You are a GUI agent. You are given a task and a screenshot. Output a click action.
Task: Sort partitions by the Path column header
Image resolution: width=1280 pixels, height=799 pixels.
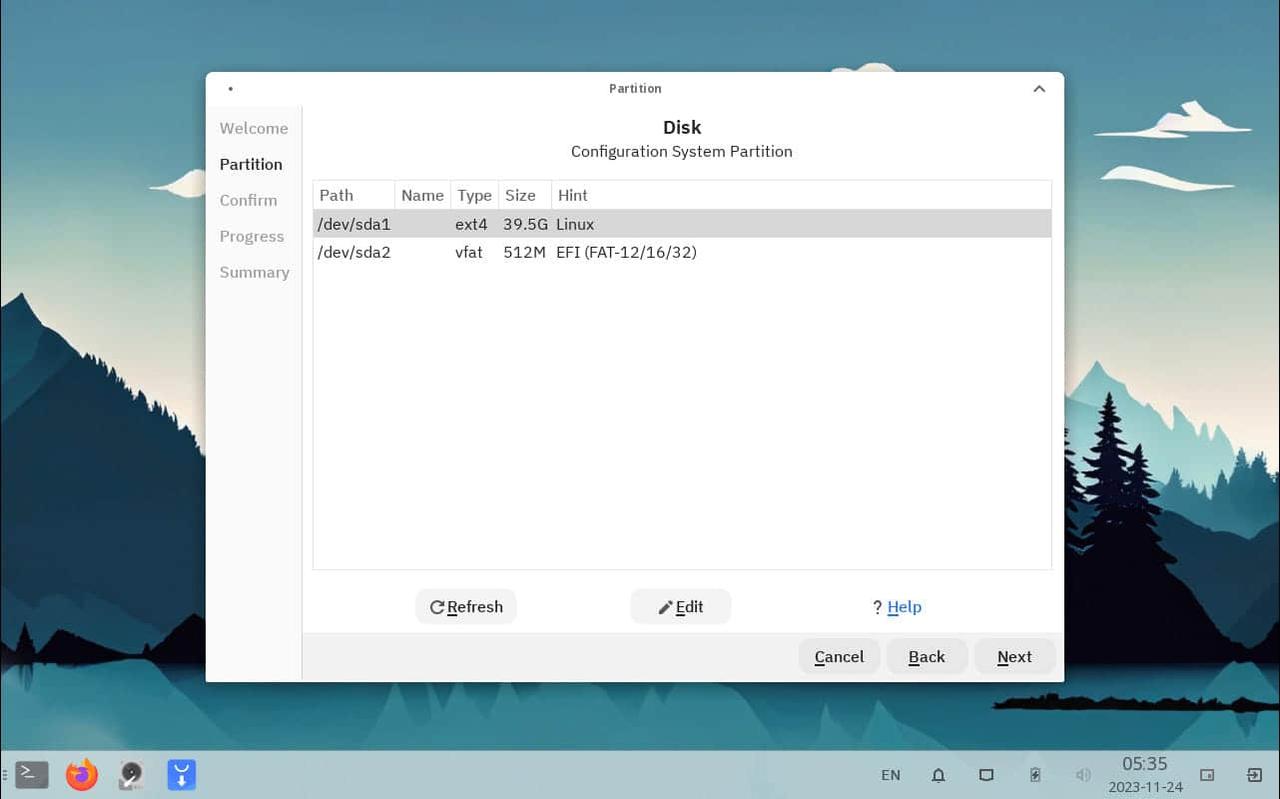point(337,195)
